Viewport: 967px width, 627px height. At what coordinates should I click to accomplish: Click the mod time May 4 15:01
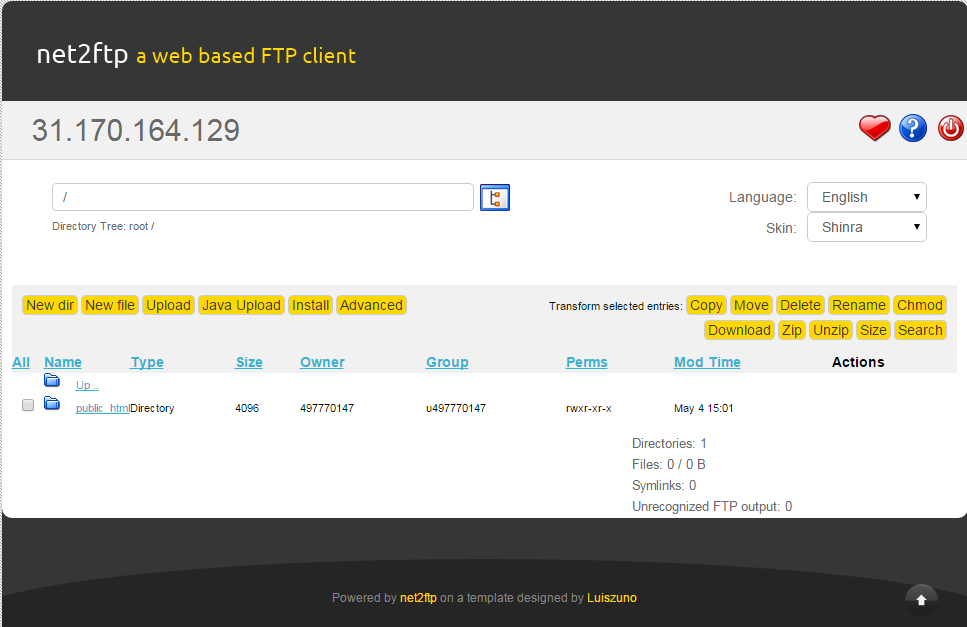click(704, 408)
